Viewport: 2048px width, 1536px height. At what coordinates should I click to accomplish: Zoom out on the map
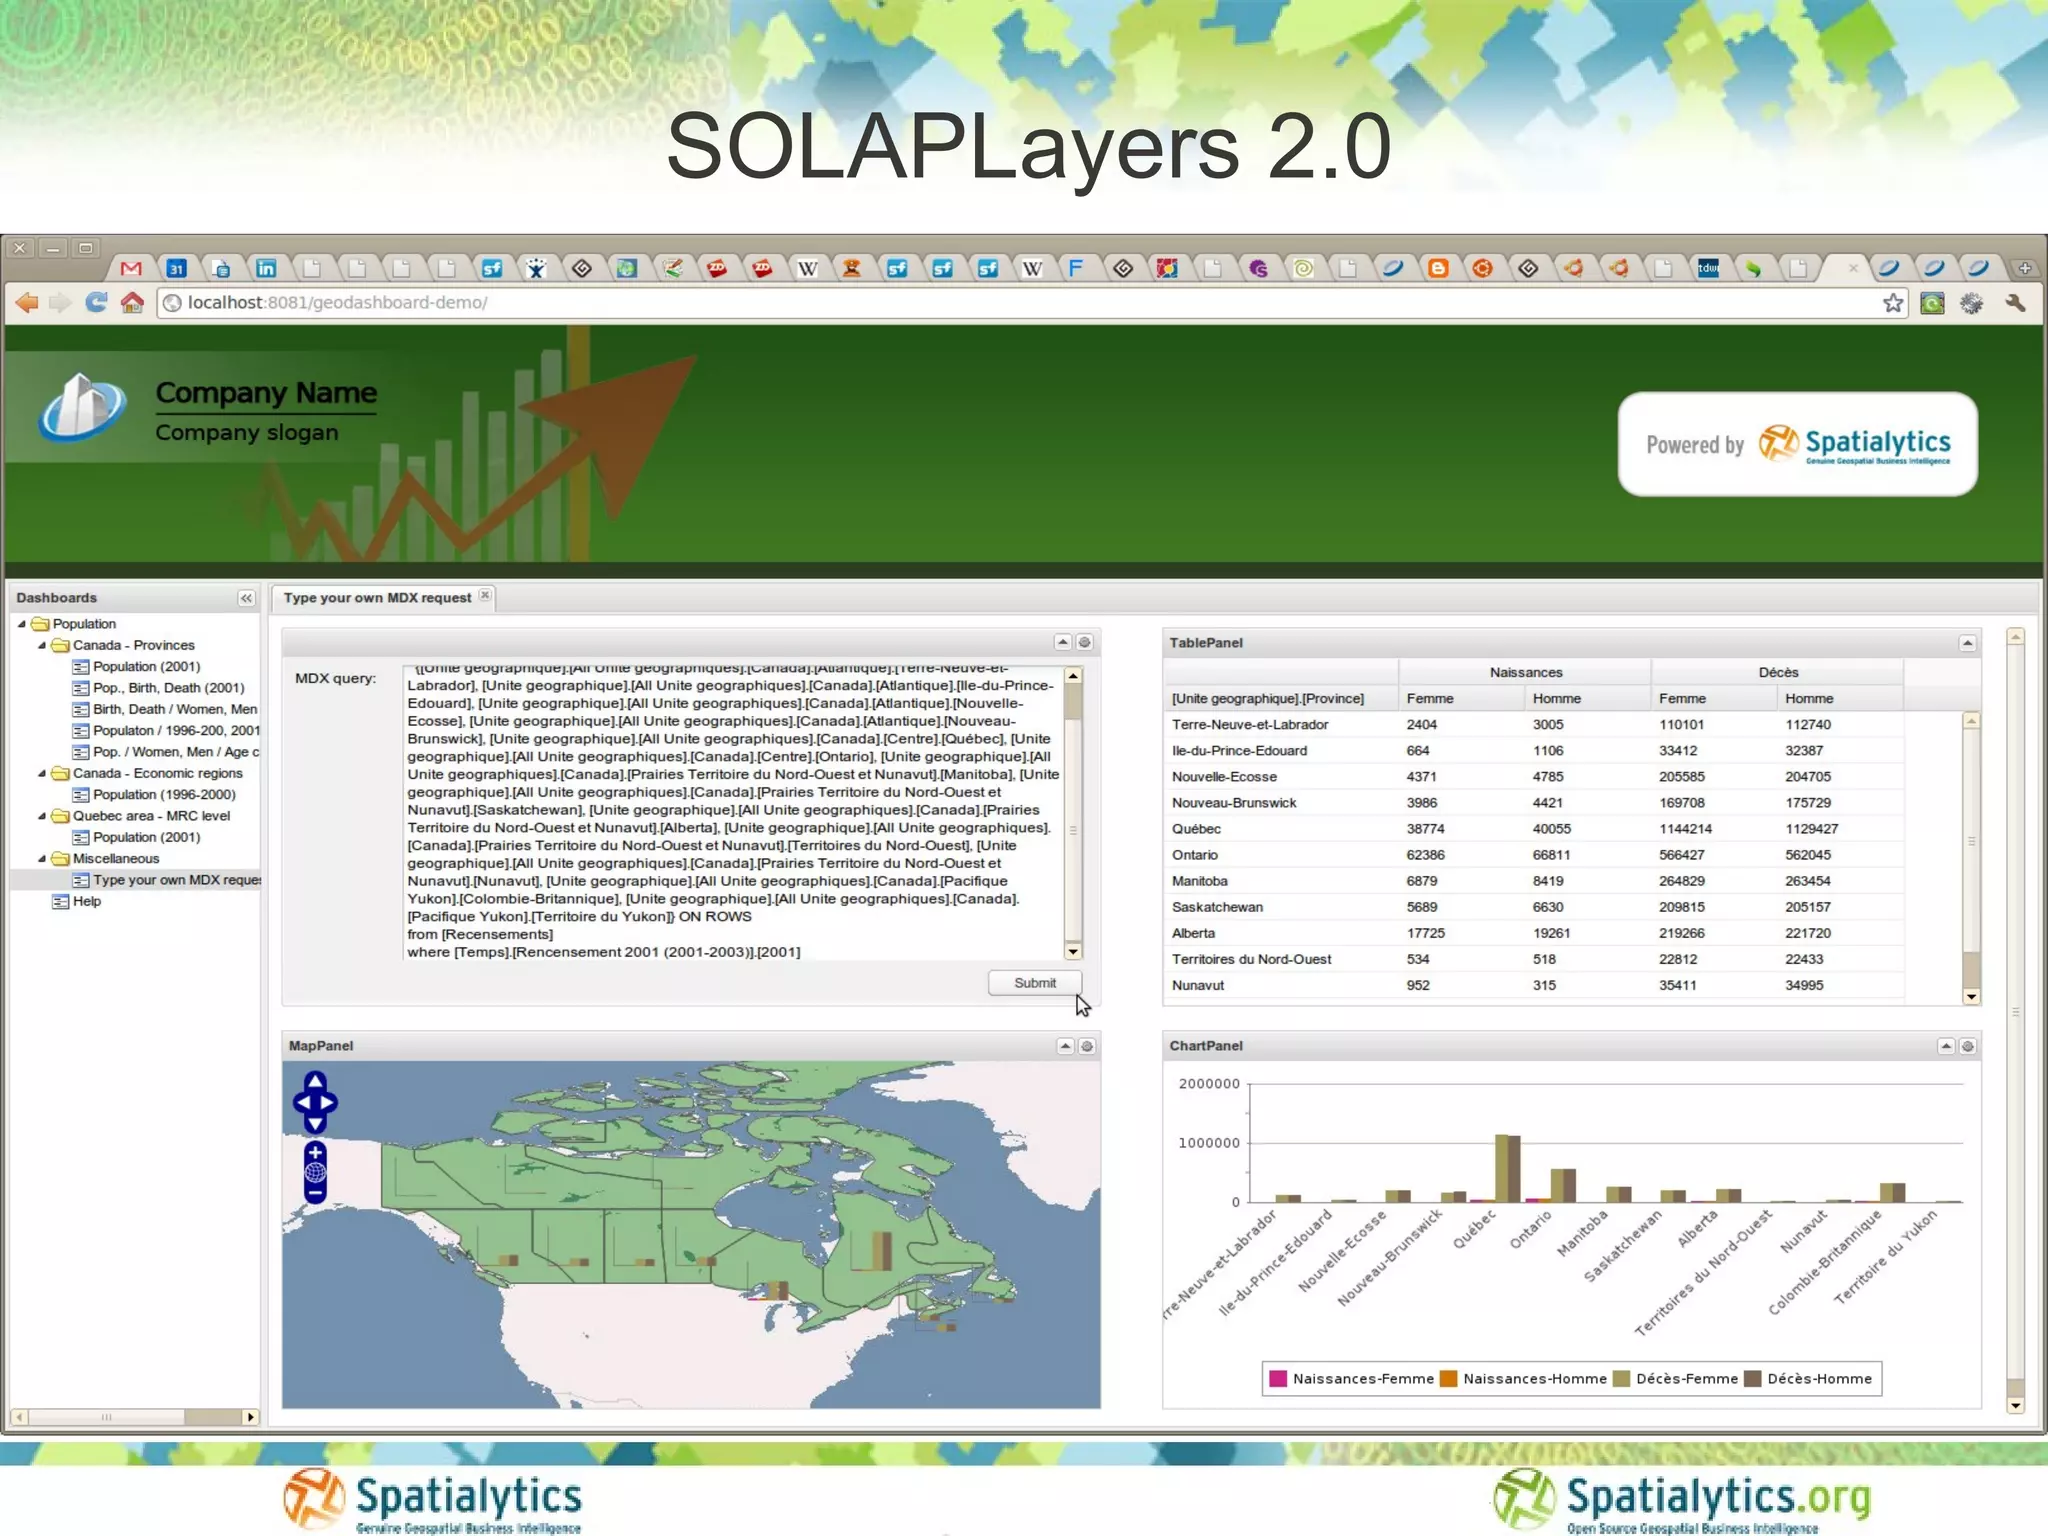point(315,1193)
